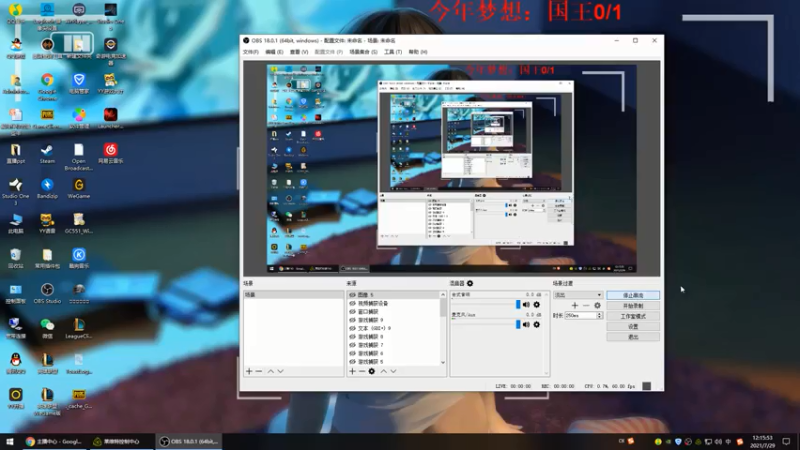Remove selected source with minus icon

[362, 371]
